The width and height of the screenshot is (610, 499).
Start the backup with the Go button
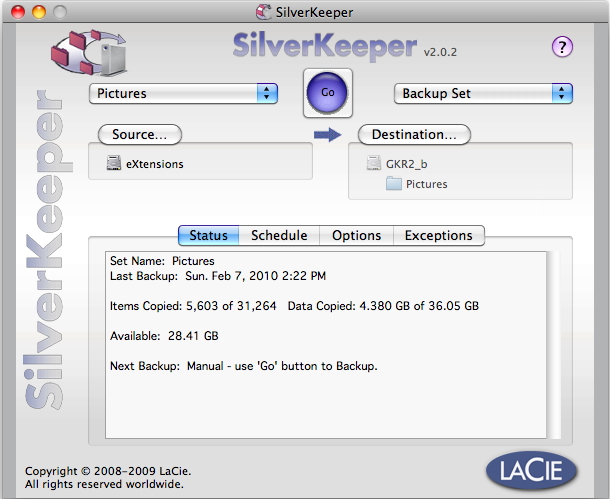pos(327,93)
